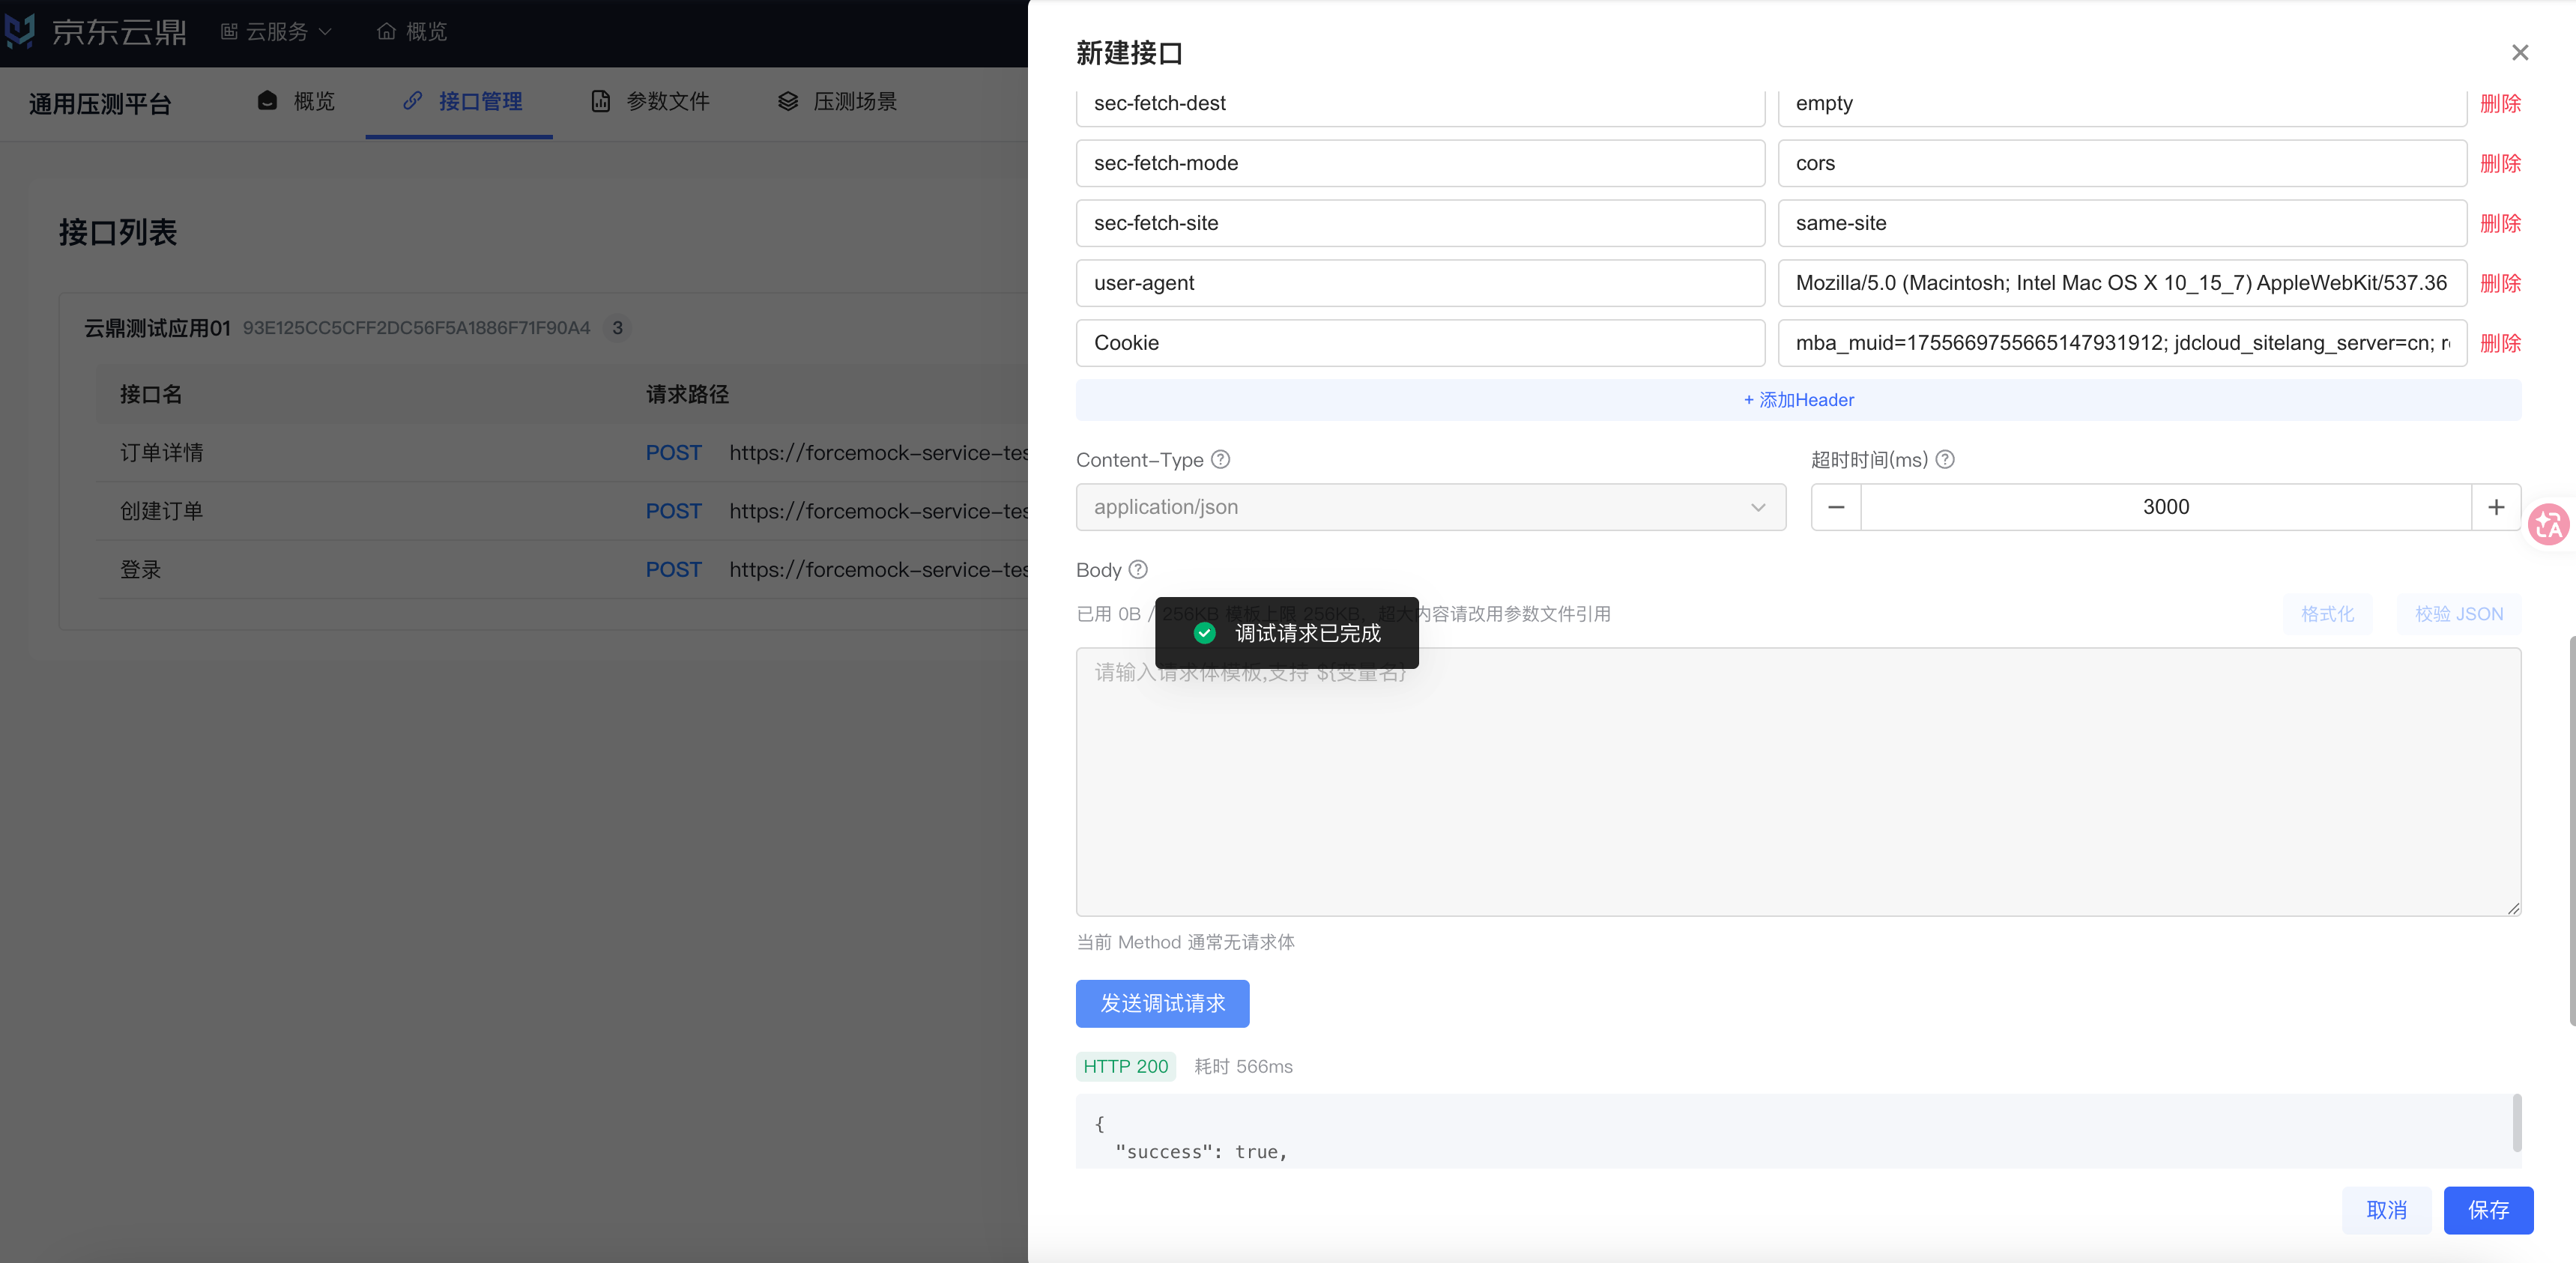Viewport: 2576px width, 1263px height.
Task: Edit the Cookie value field
Action: pos(2122,343)
